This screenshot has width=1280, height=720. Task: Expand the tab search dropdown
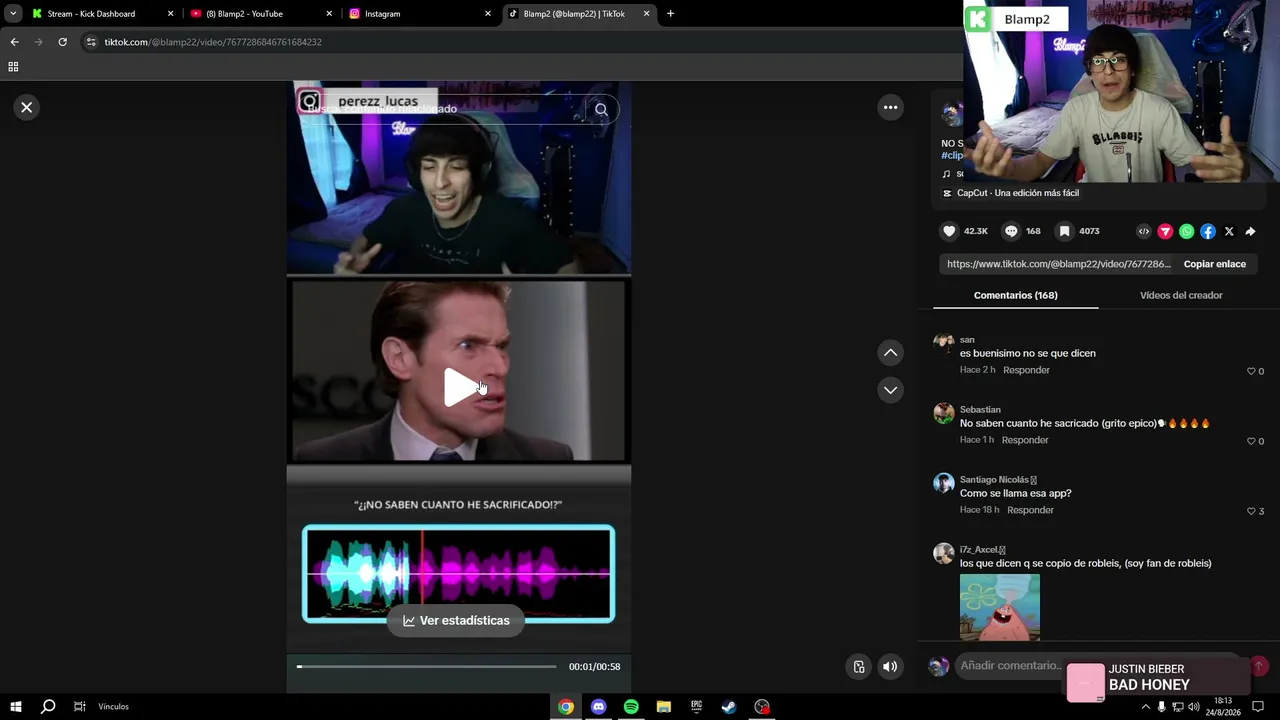tap(13, 14)
